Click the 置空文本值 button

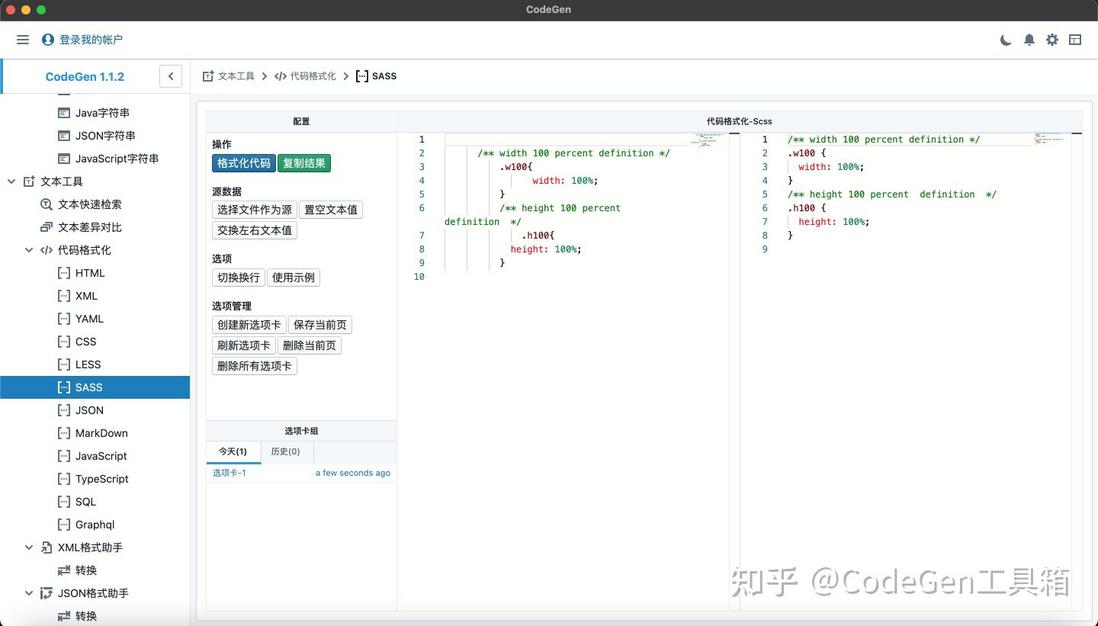click(x=331, y=209)
